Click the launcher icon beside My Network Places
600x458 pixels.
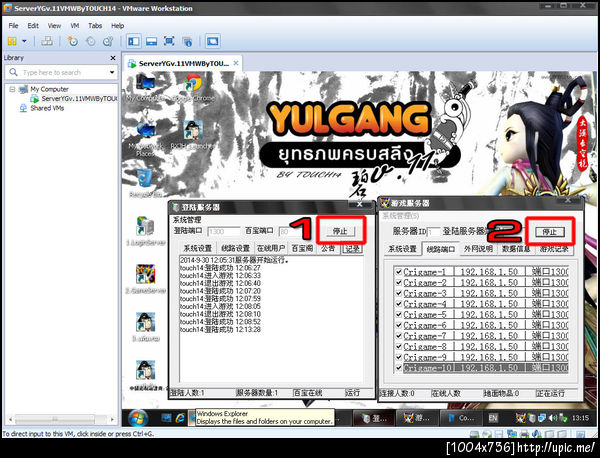coord(193,135)
